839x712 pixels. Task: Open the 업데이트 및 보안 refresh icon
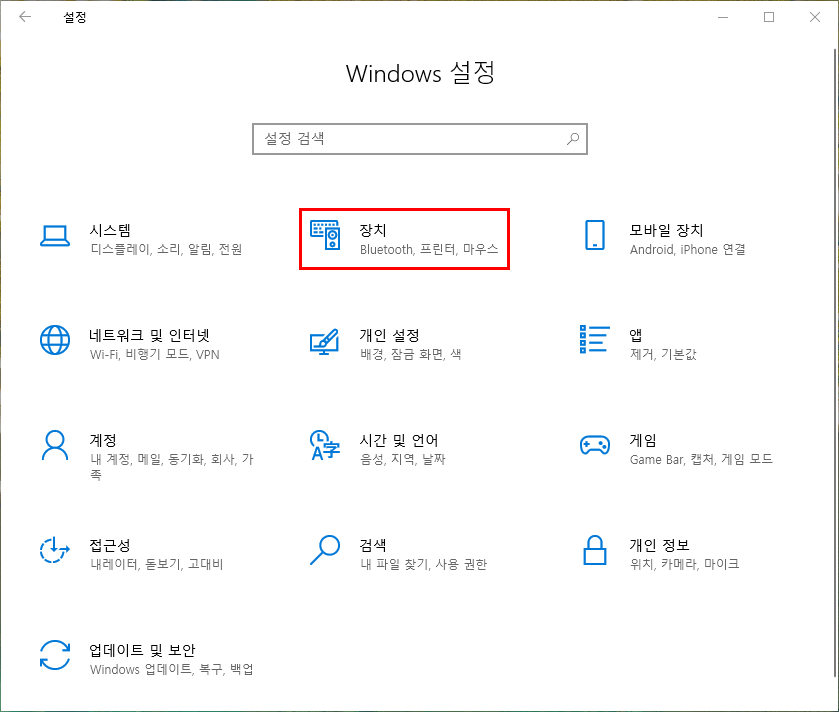(x=55, y=655)
